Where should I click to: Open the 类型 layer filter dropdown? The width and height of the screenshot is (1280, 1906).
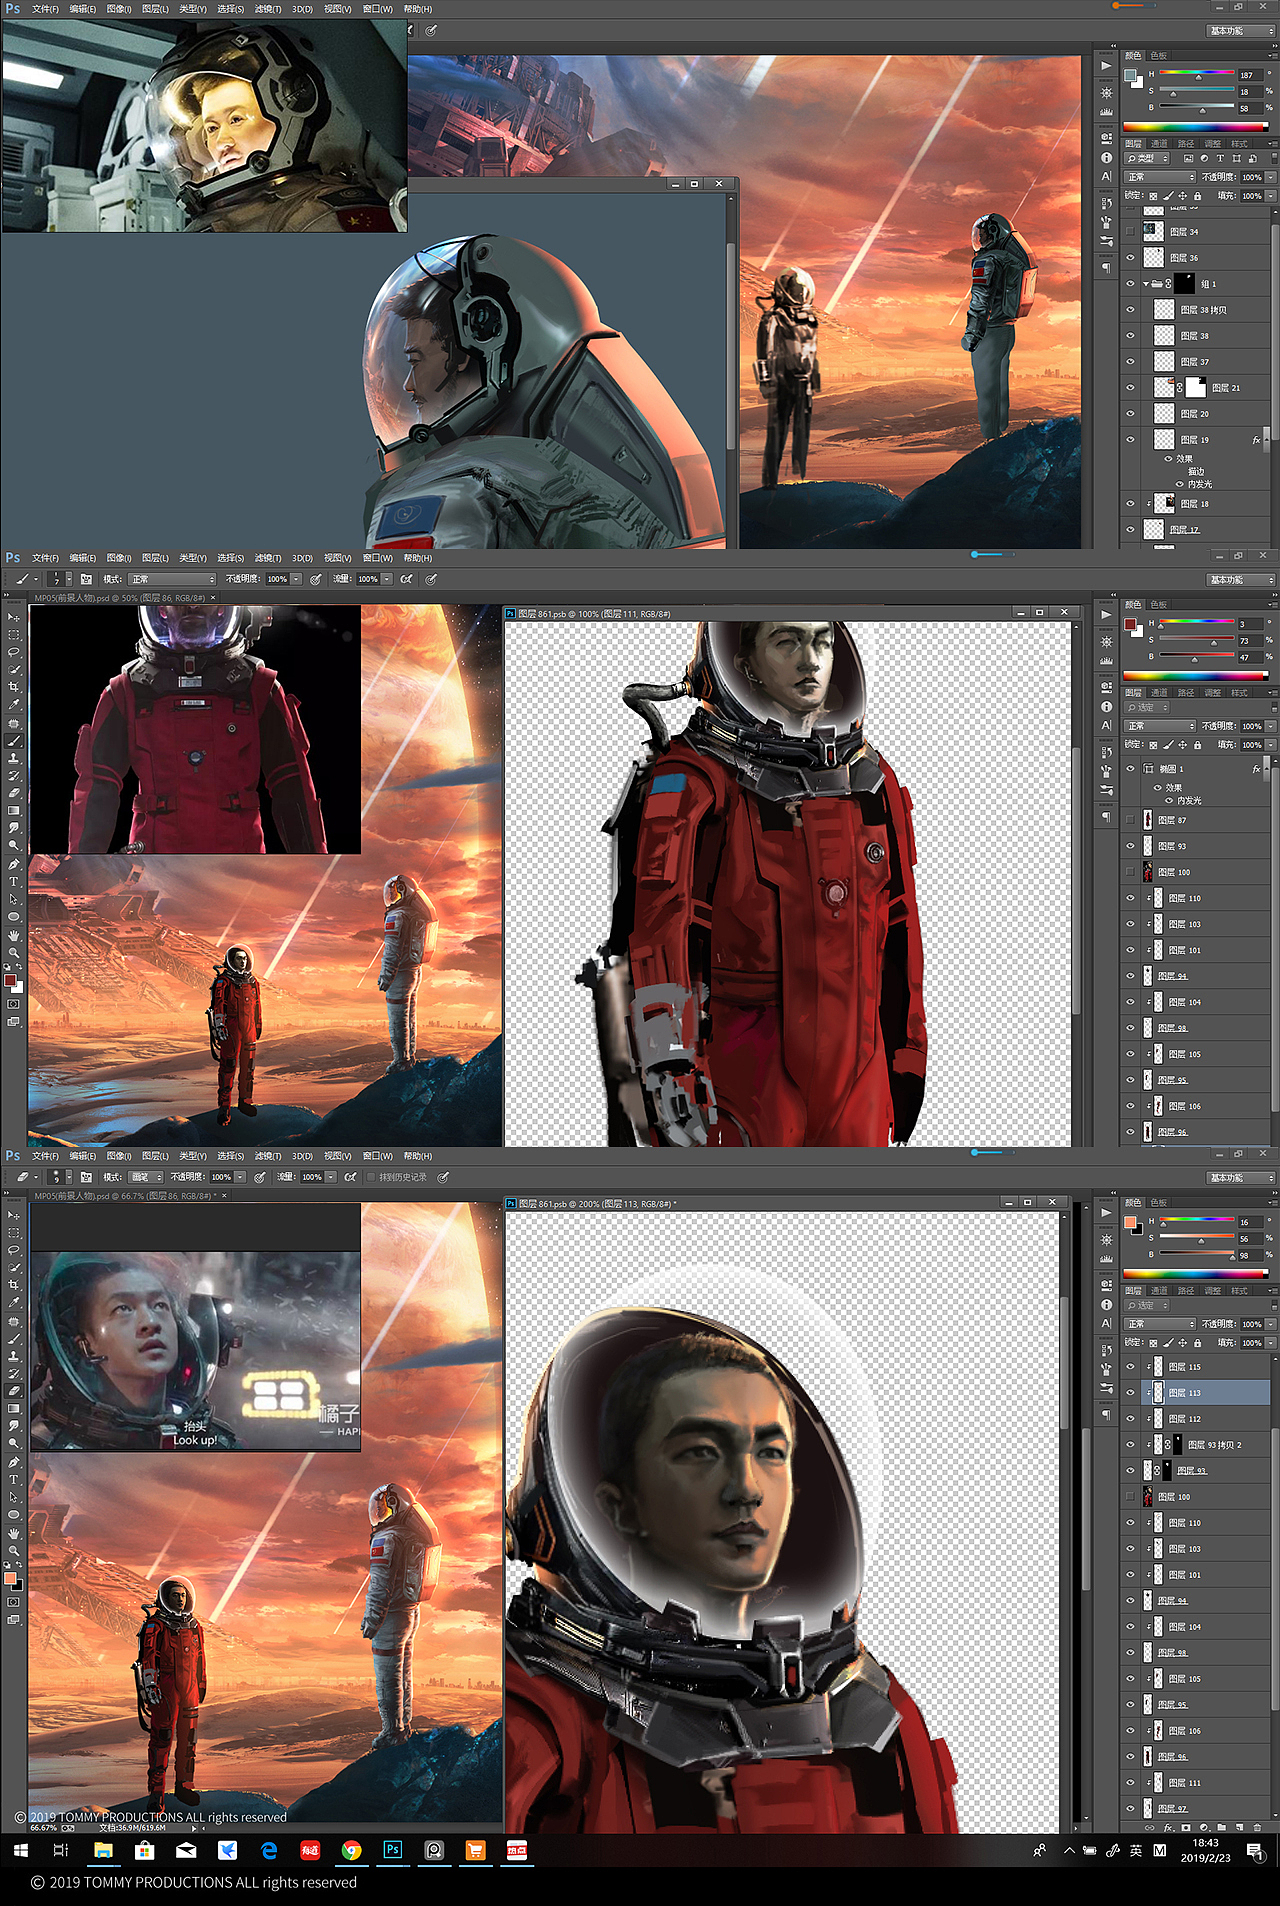(x=1147, y=158)
